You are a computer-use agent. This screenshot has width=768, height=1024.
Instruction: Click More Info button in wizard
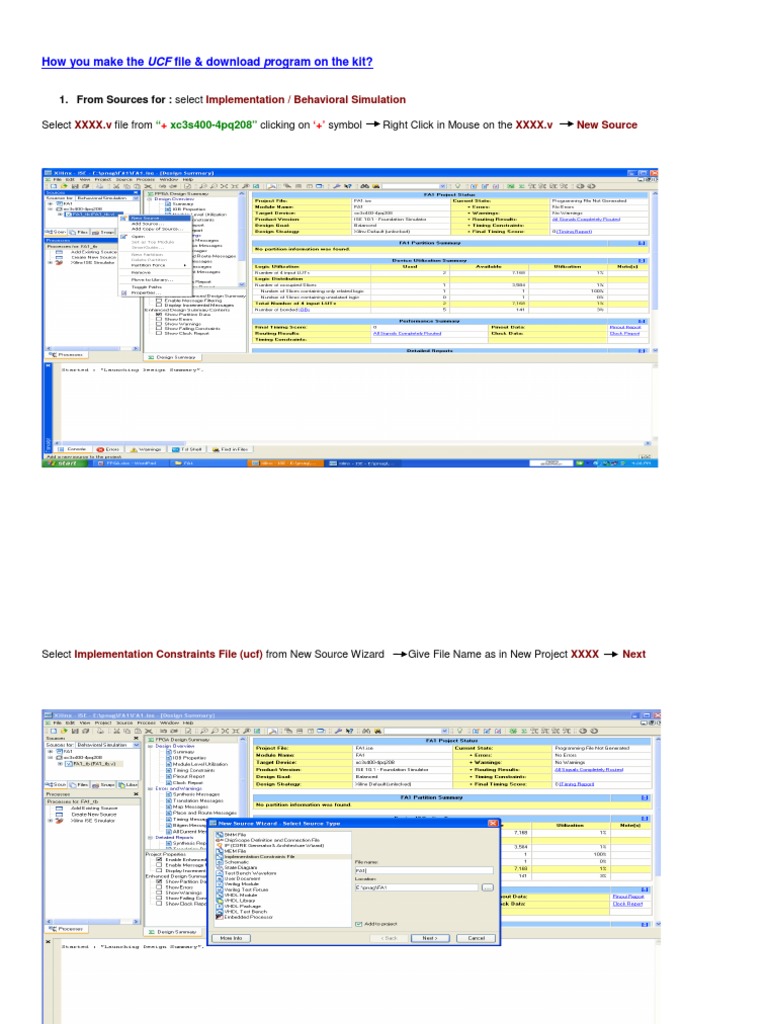[x=231, y=938]
